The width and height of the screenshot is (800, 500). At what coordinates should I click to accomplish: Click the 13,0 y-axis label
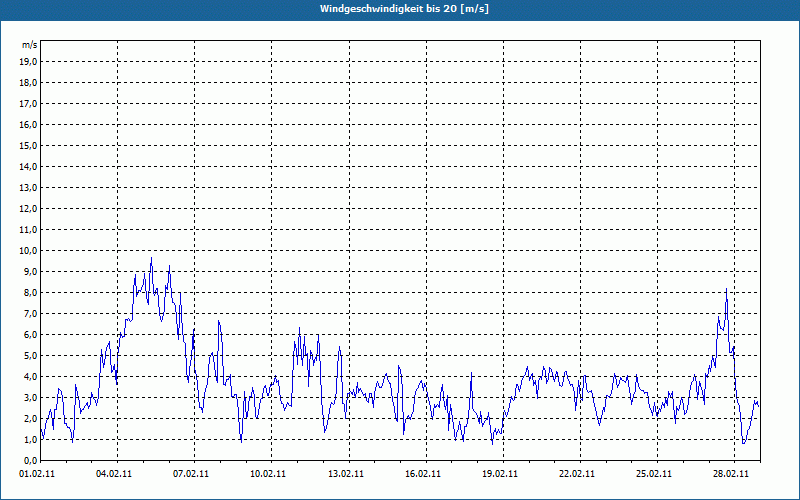[29, 187]
